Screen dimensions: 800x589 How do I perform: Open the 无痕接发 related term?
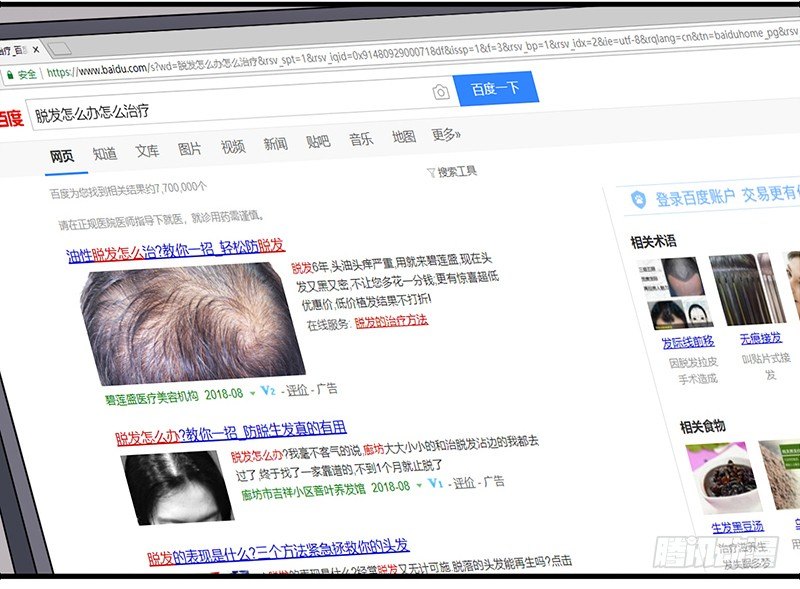[761, 338]
